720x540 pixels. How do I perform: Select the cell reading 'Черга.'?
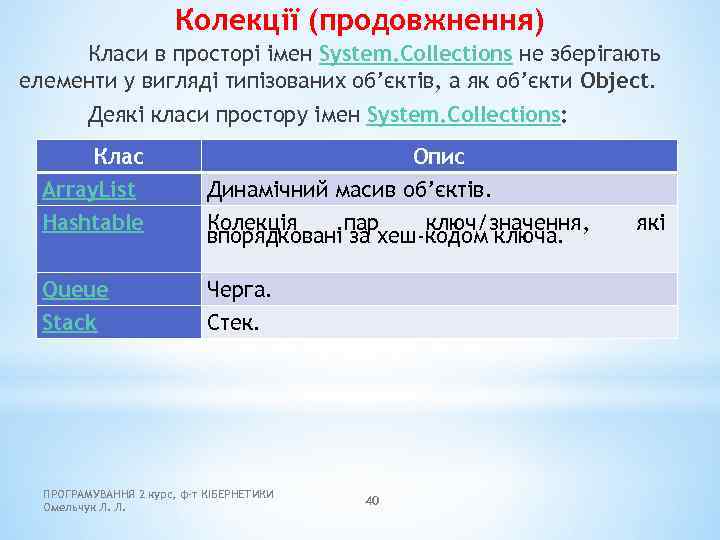pos(439,290)
